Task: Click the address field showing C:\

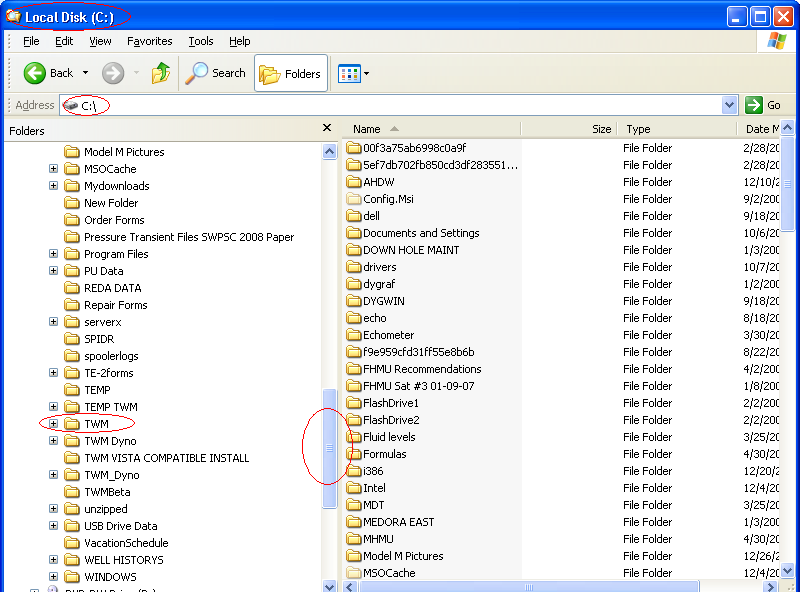Action: pyautogui.click(x=400, y=105)
